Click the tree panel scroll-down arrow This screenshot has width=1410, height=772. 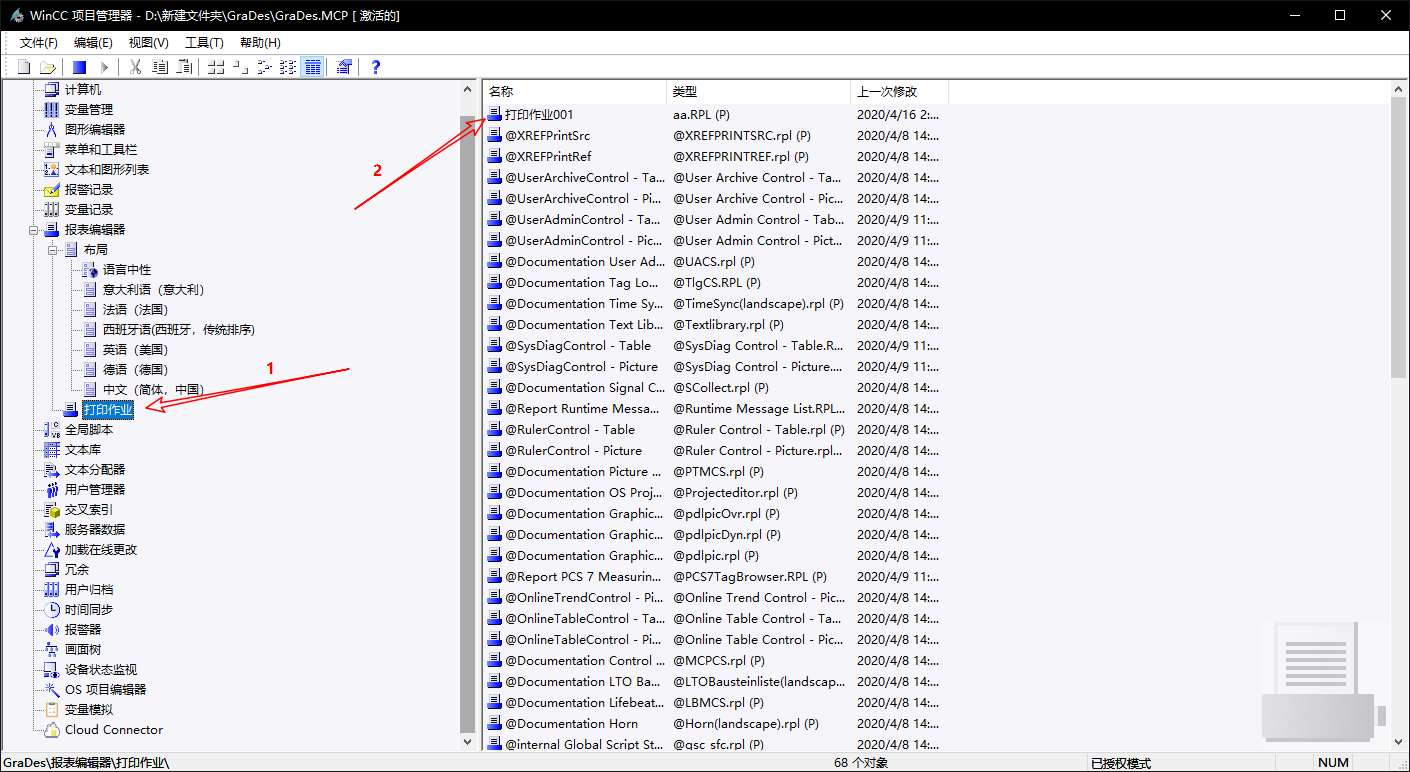(468, 743)
